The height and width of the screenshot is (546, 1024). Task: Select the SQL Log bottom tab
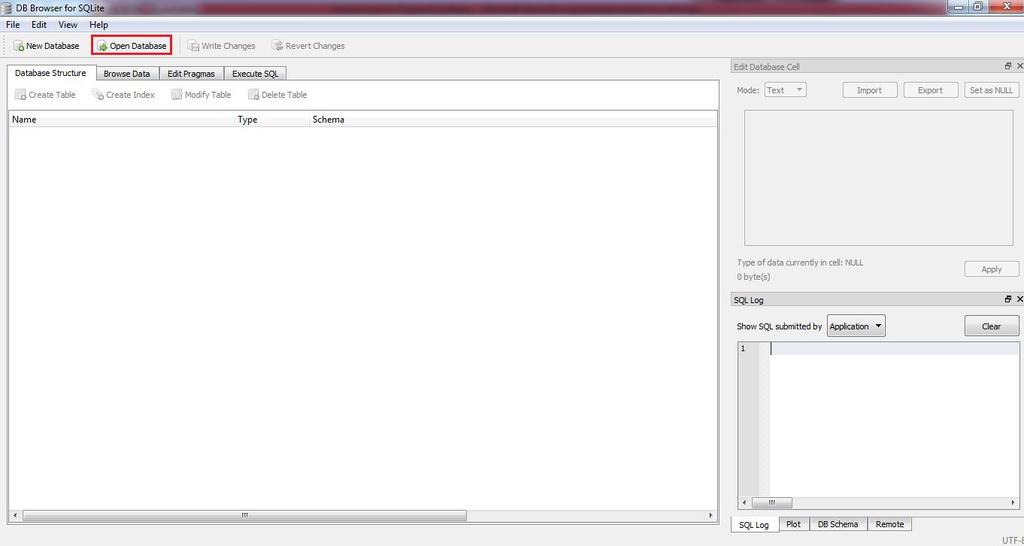[x=754, y=524]
